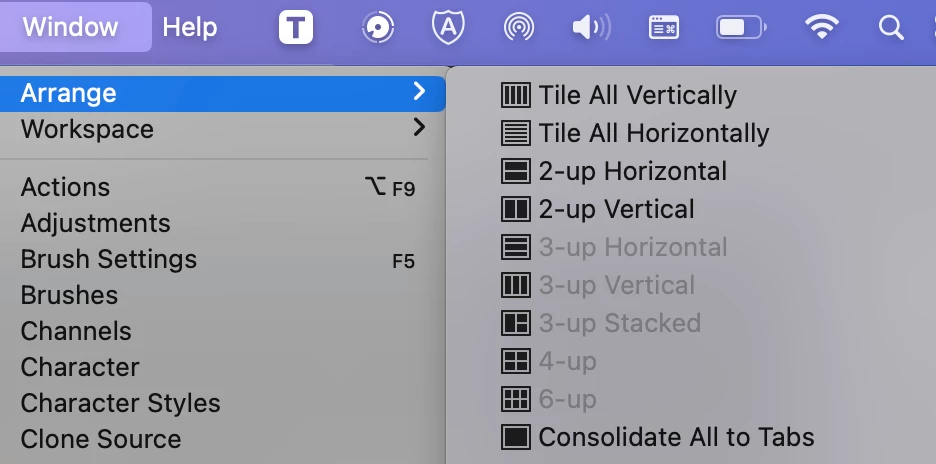Click the Consolidate All to Tabs icon

tap(515, 437)
